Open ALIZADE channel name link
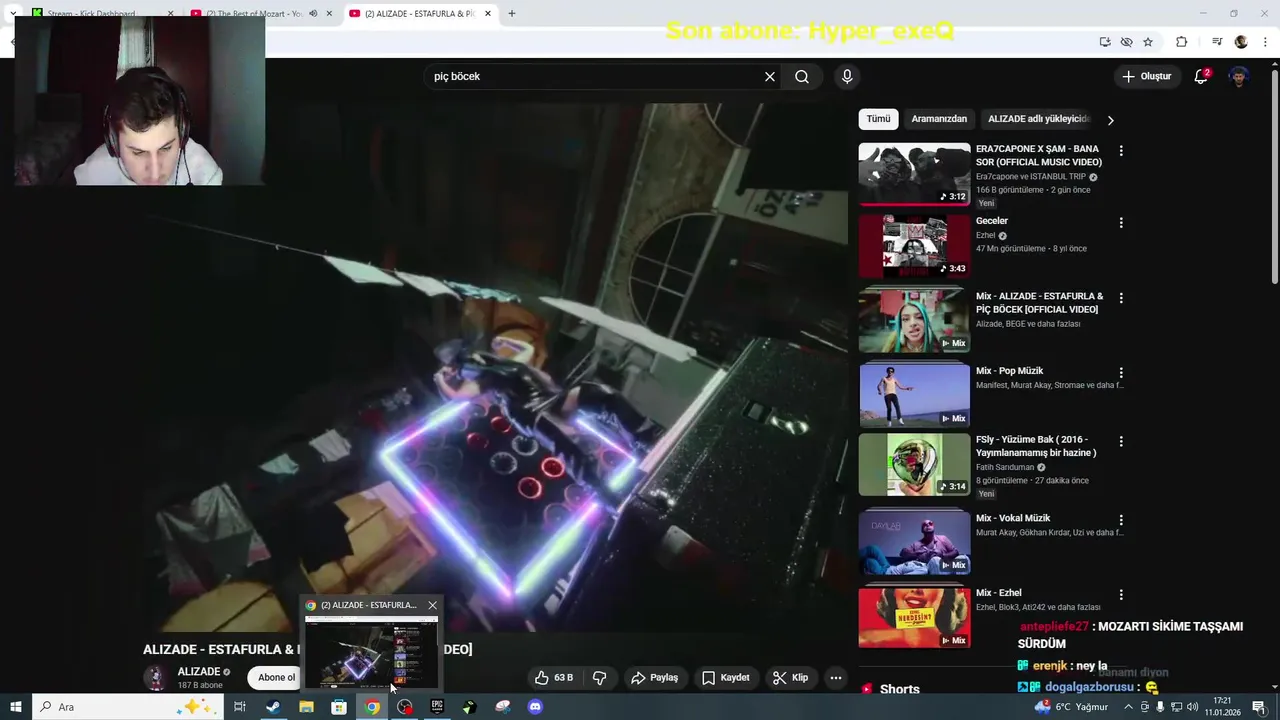The height and width of the screenshot is (720, 1280). 199,672
